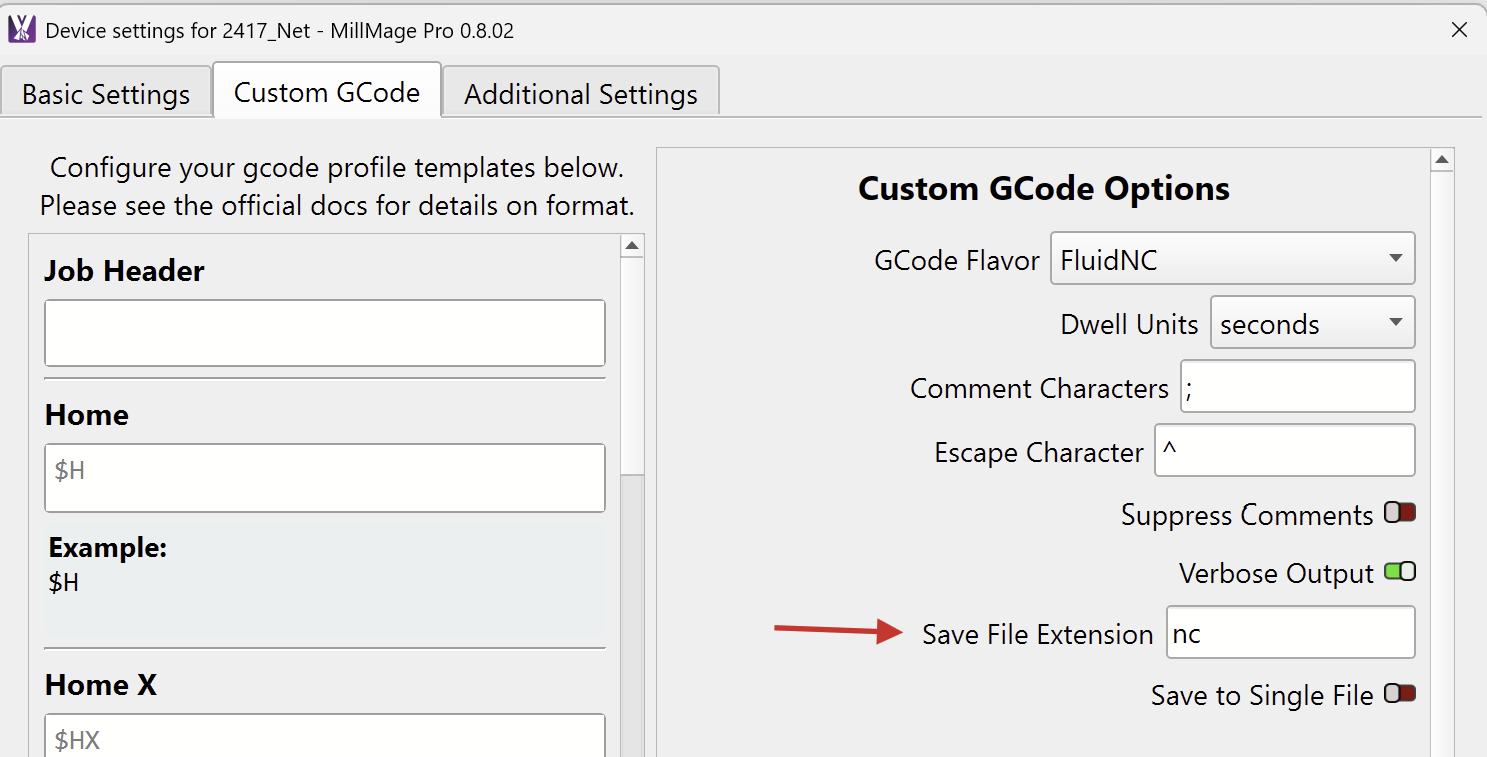The image size is (1487, 757).
Task: Edit the Comment Characters field
Action: 1298,386
